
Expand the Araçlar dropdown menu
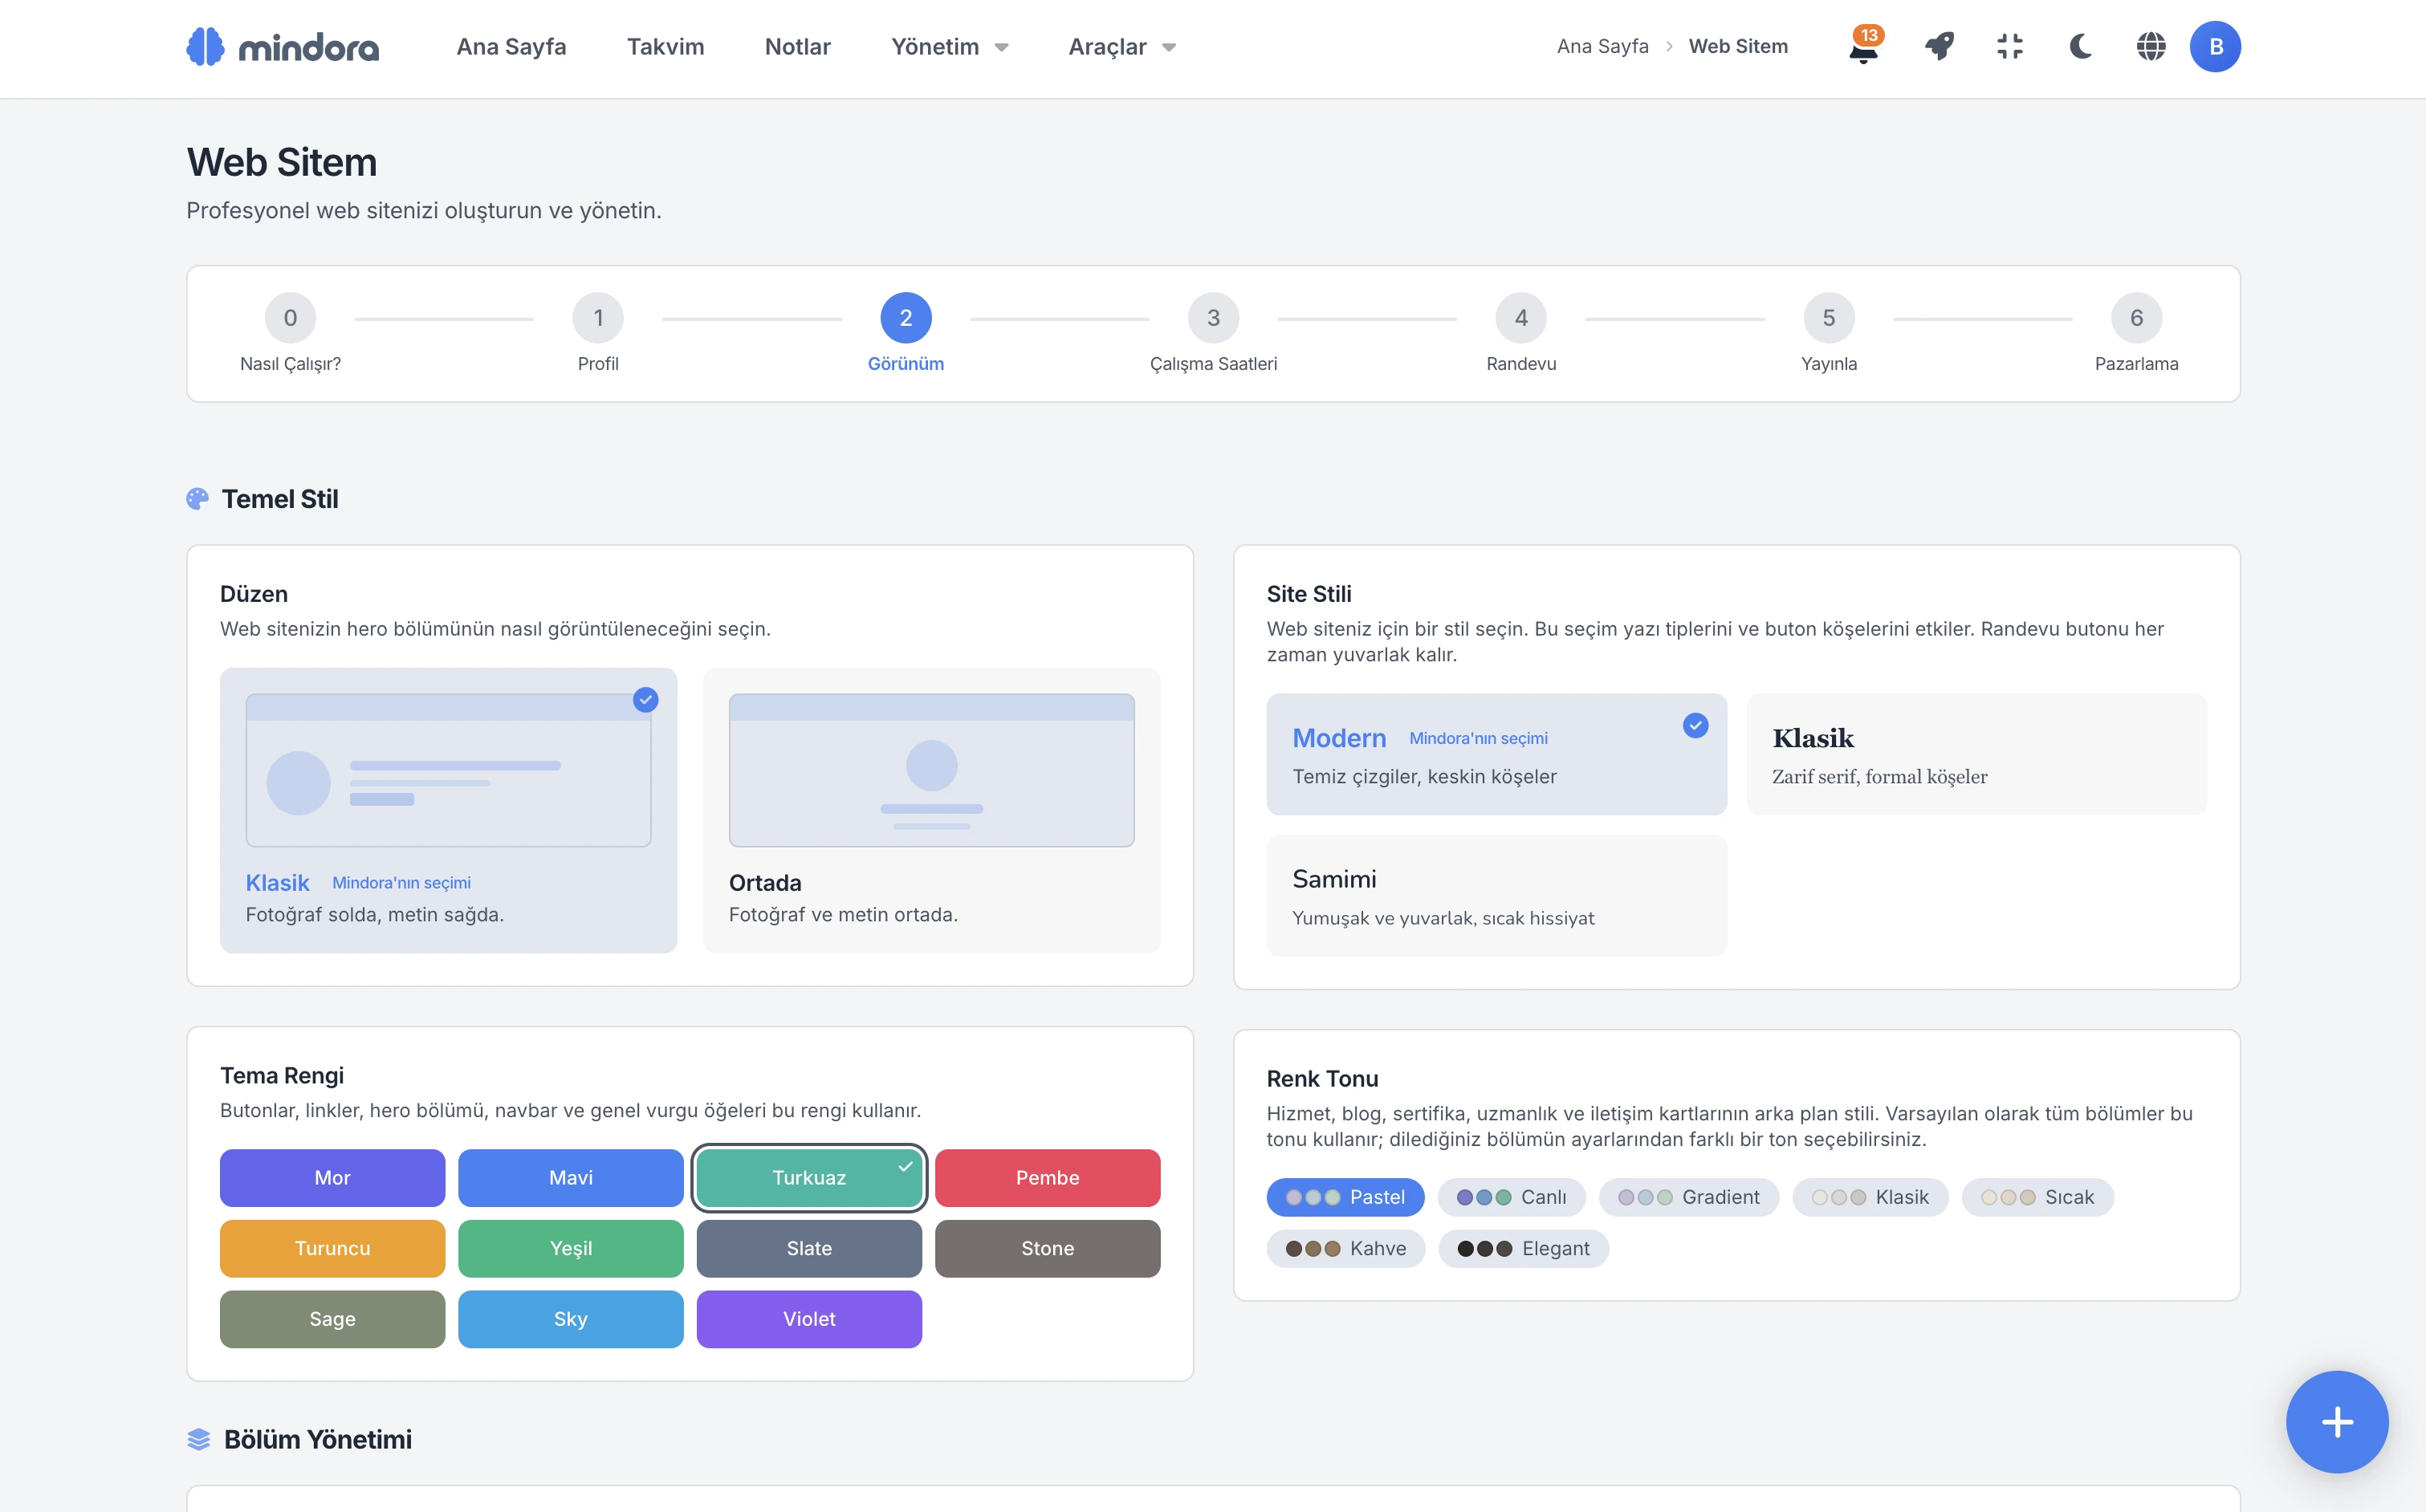(1122, 47)
